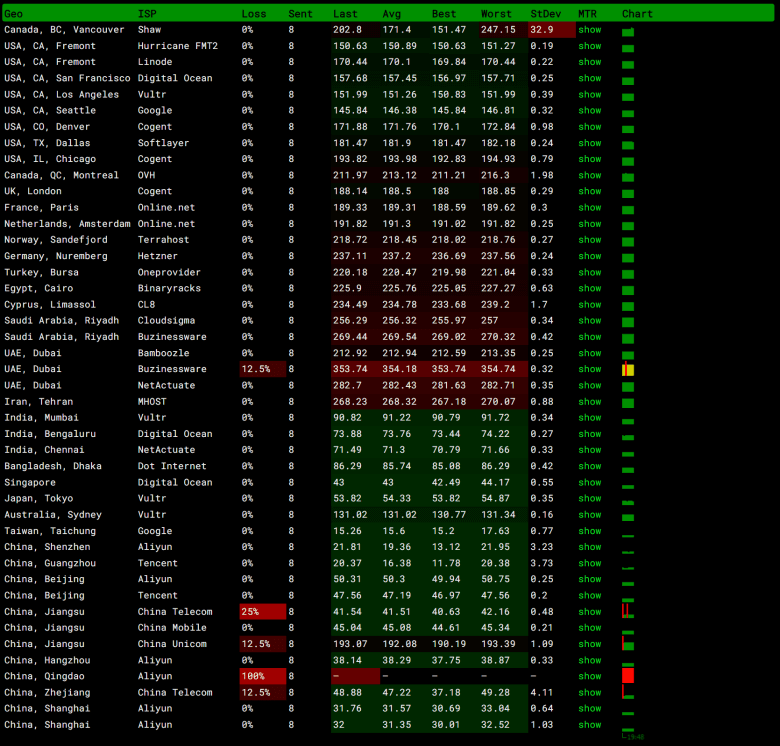Click yellow chart bar for Dubai Buzinessware
This screenshot has height=746, width=780.
(628, 370)
